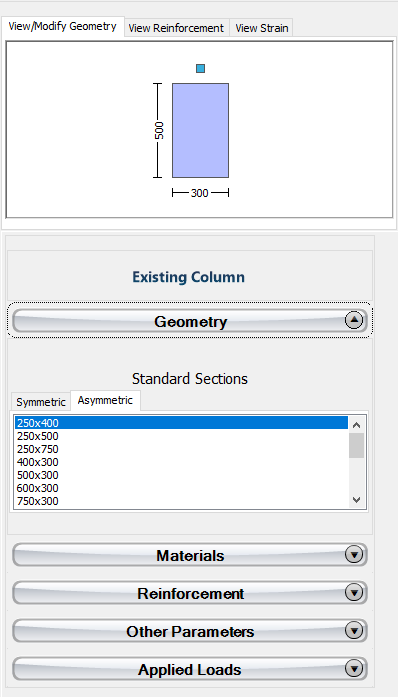Click the scroll-up arrow of sections list
The width and height of the screenshot is (398, 697).
356,425
